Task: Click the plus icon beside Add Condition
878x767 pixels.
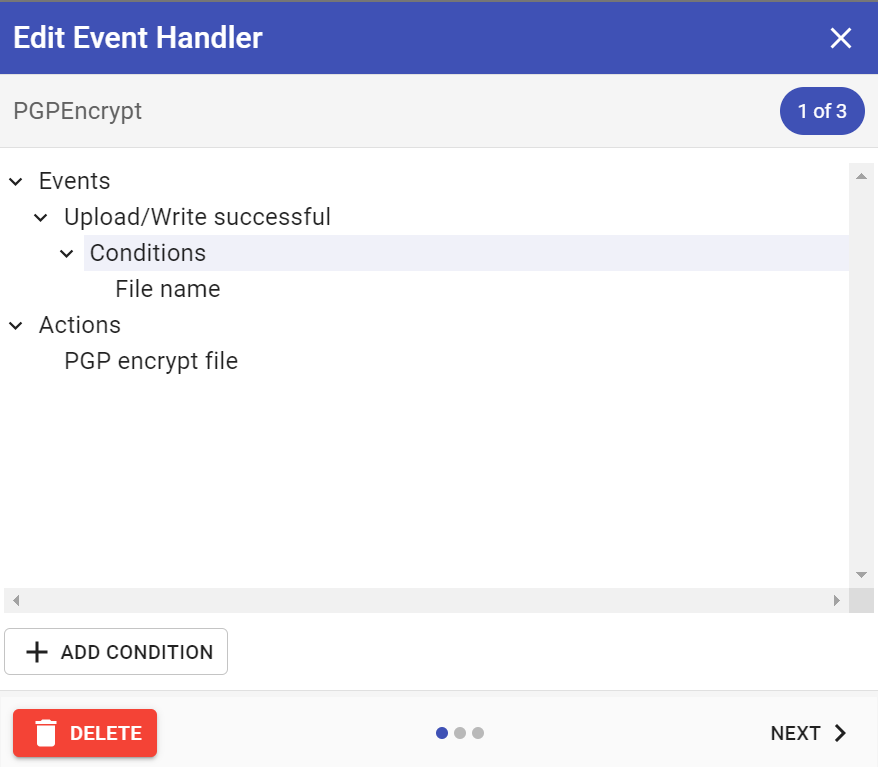Action: 36,651
